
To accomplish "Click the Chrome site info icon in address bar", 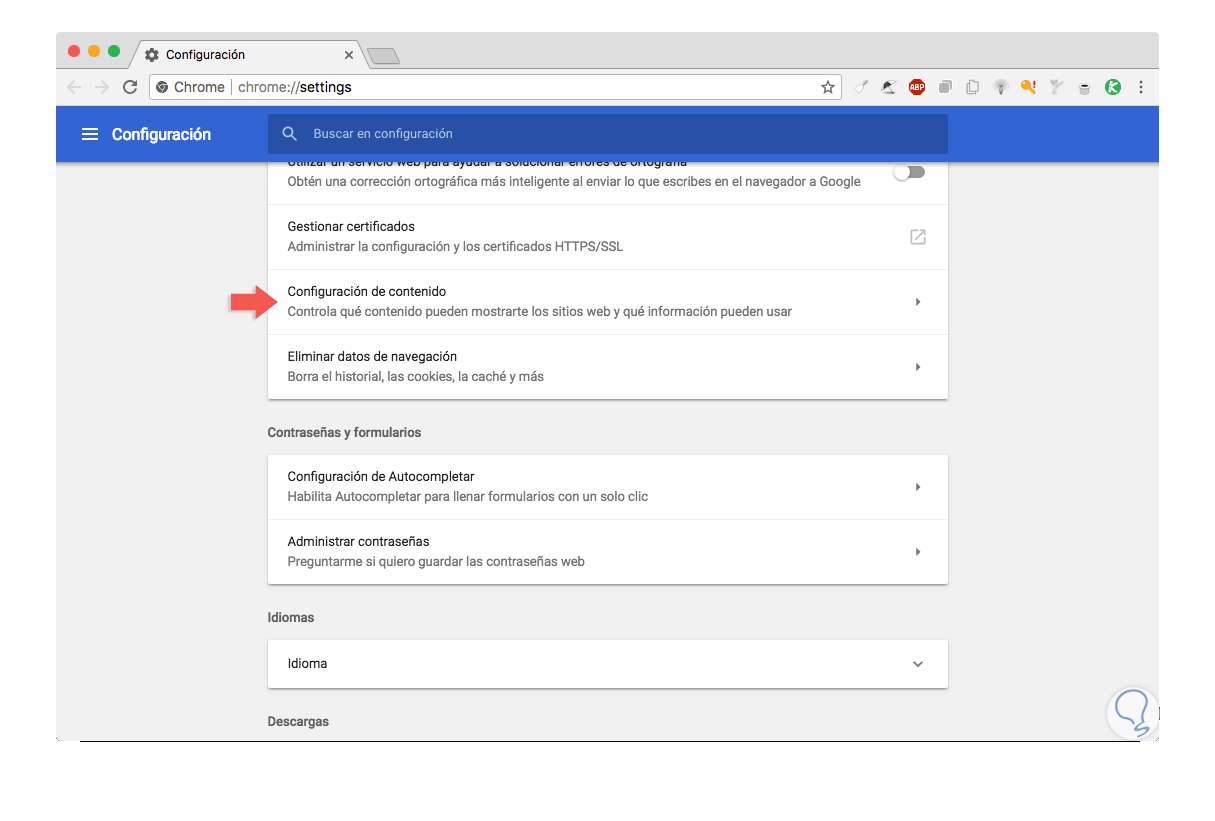I will [163, 87].
